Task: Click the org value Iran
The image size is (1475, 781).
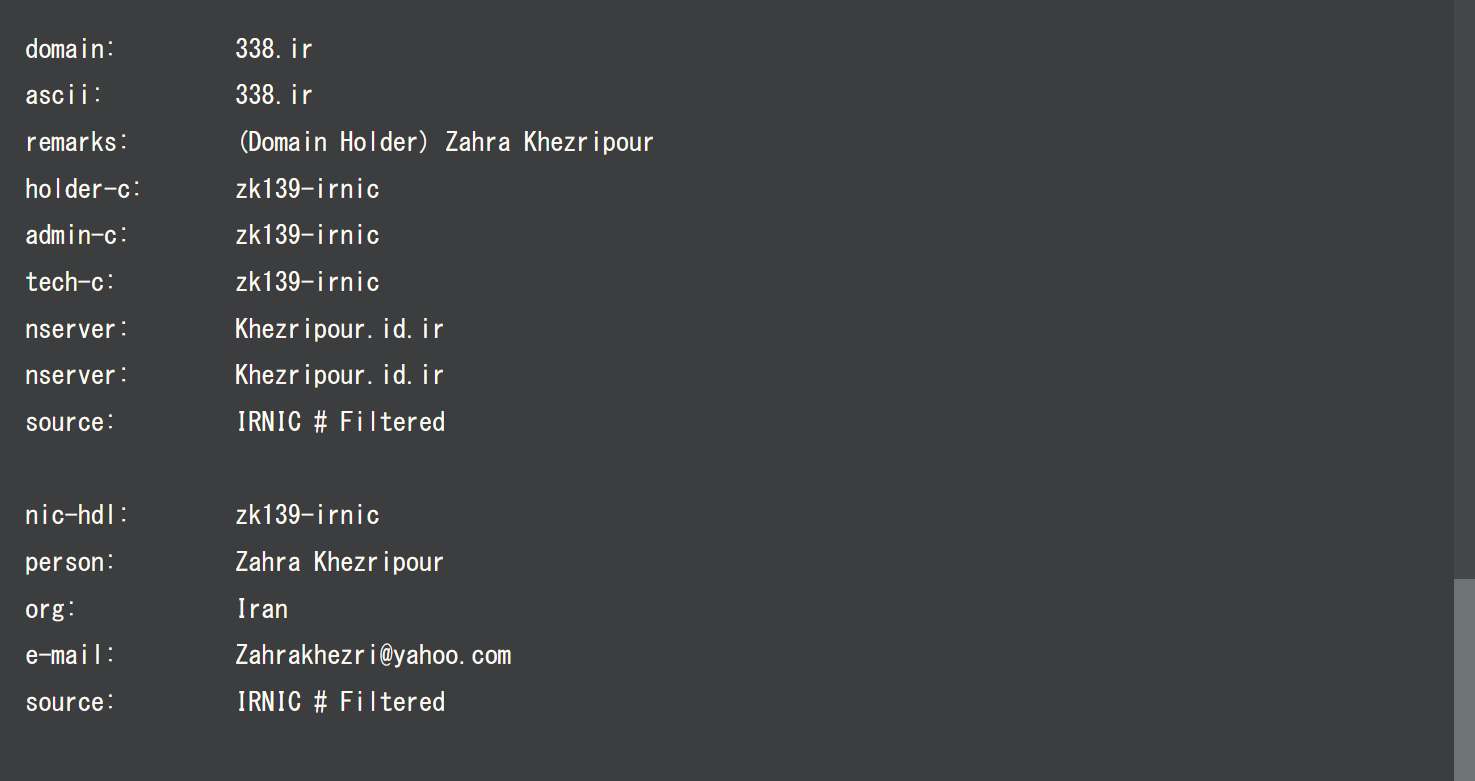Action: pos(262,609)
